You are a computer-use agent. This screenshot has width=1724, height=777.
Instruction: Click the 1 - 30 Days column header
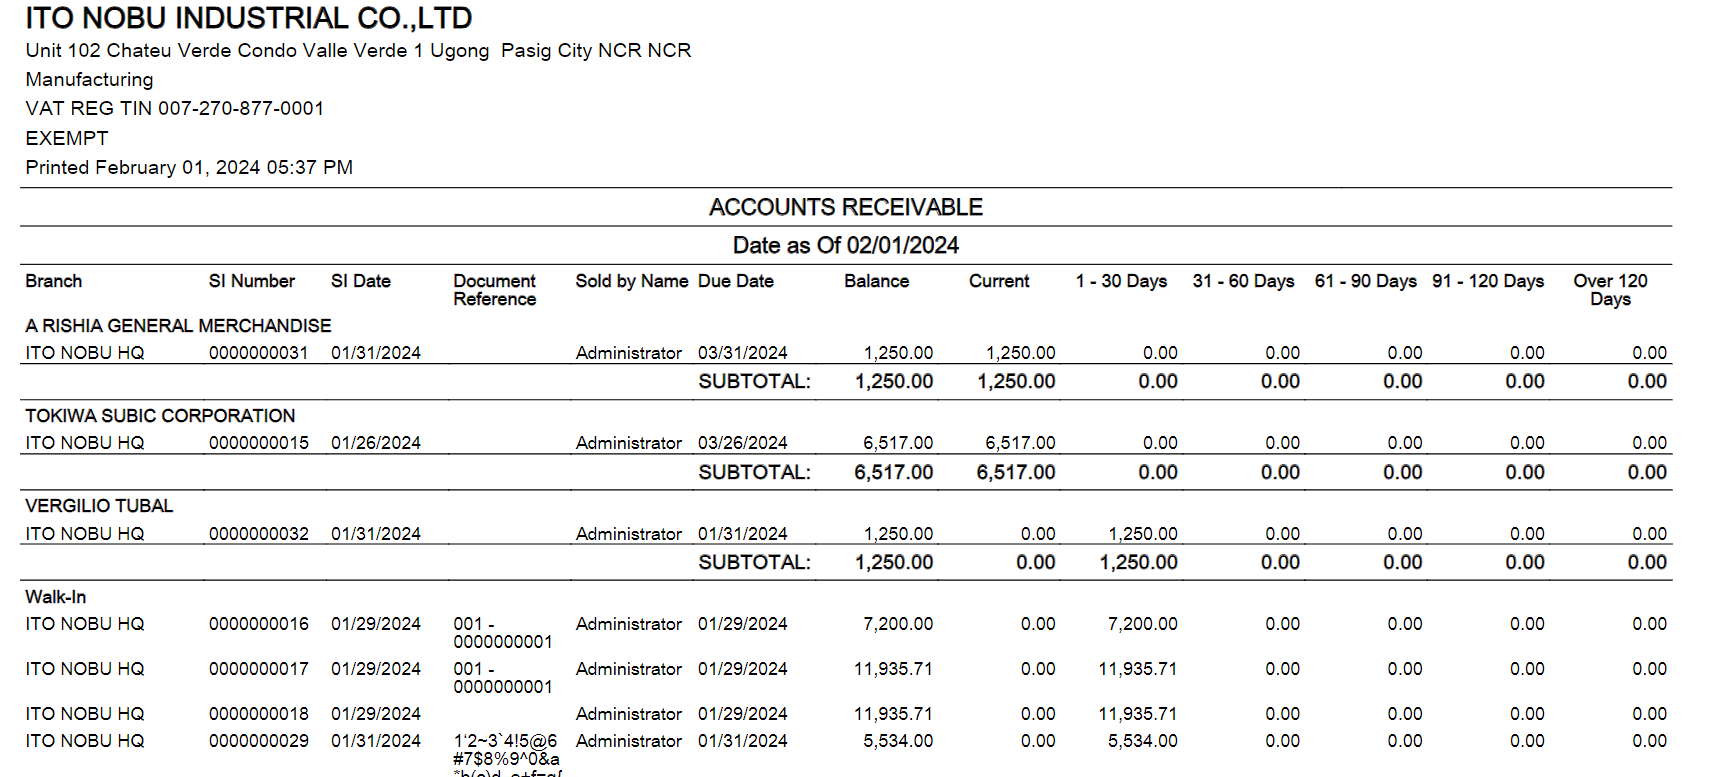coord(1122,281)
